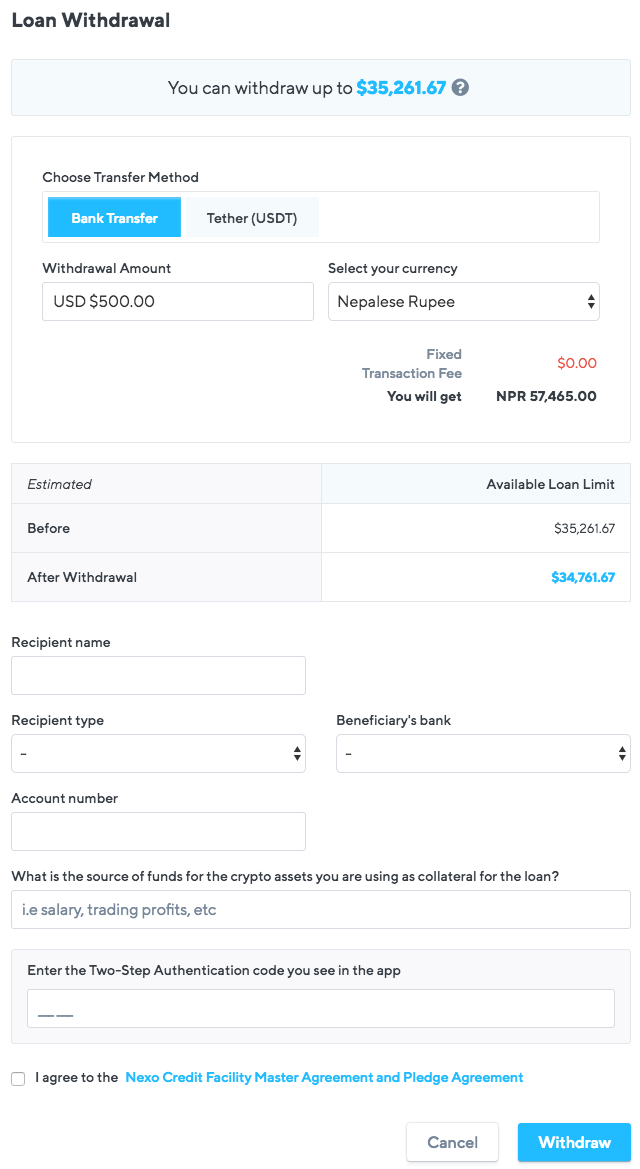Click the Withdrawal Amount input field
640x1169 pixels.
pos(178,301)
